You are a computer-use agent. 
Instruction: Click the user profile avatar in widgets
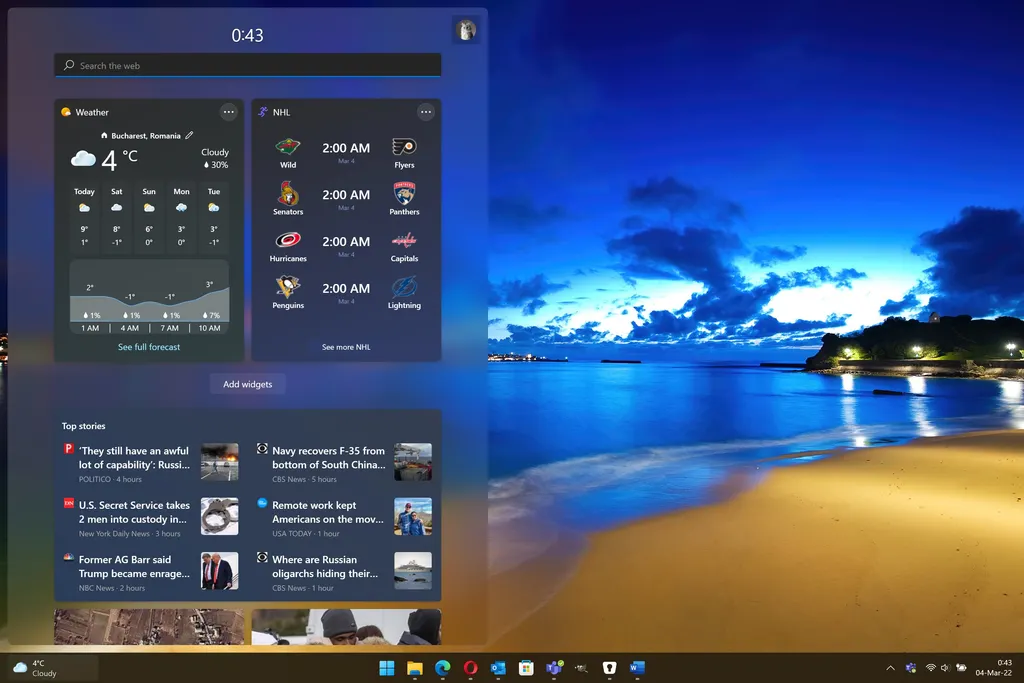click(x=466, y=30)
